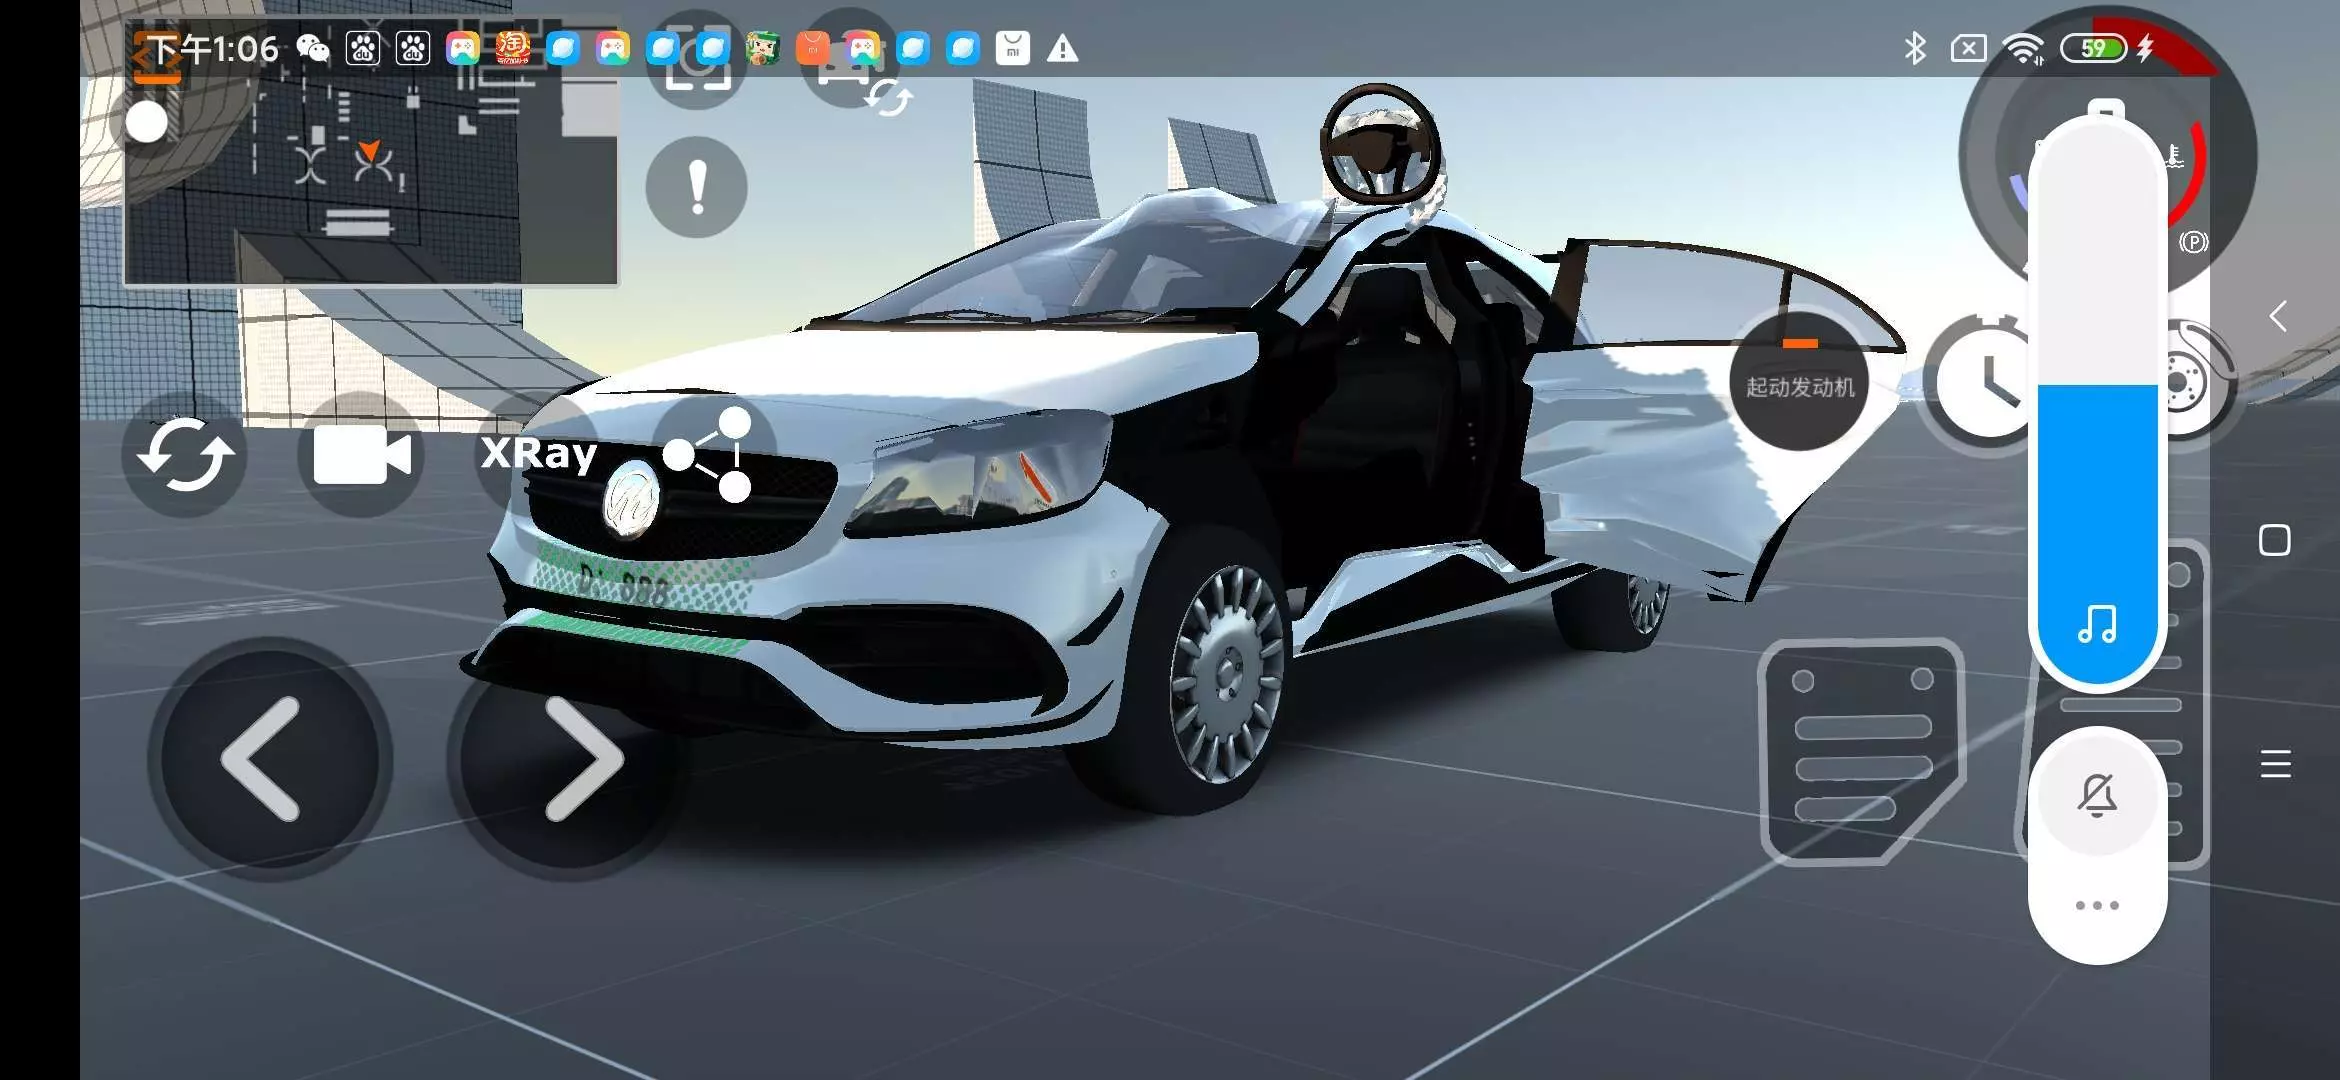Screen dimensions: 2340x1080
Task: Tap the steering wheel icon above car
Action: point(1380,143)
